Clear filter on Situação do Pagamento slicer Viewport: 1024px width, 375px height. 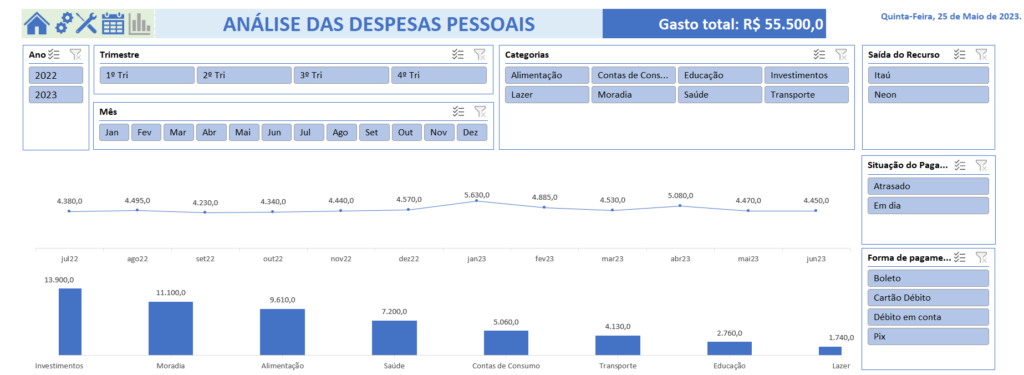[982, 165]
